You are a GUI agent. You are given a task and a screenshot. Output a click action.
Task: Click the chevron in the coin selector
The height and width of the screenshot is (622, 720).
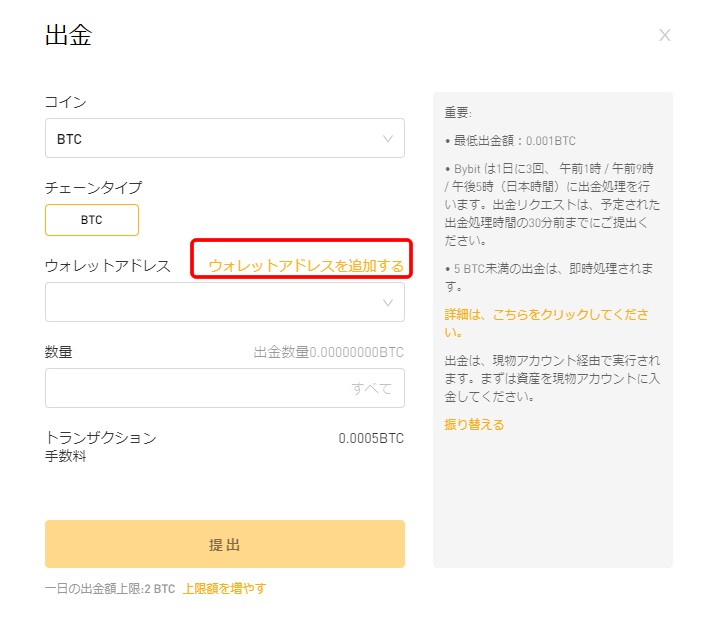pos(388,139)
